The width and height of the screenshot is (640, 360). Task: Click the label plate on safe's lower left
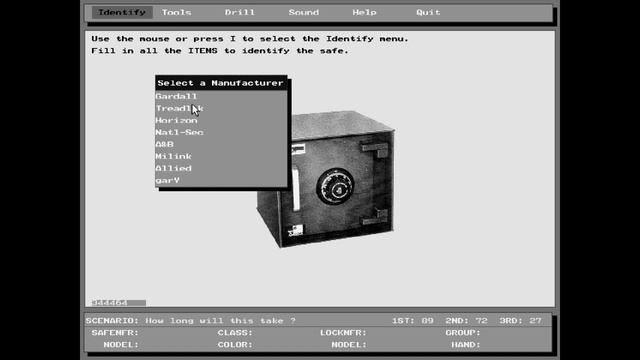(x=296, y=231)
